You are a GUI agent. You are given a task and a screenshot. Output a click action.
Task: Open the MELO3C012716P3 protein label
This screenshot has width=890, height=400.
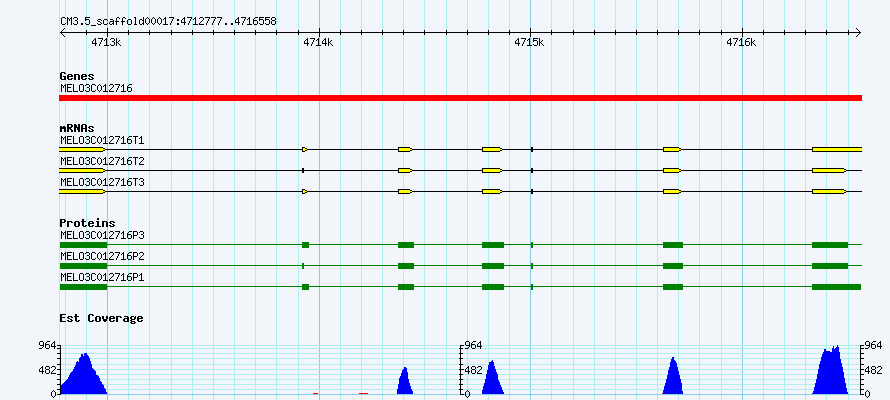(x=102, y=235)
